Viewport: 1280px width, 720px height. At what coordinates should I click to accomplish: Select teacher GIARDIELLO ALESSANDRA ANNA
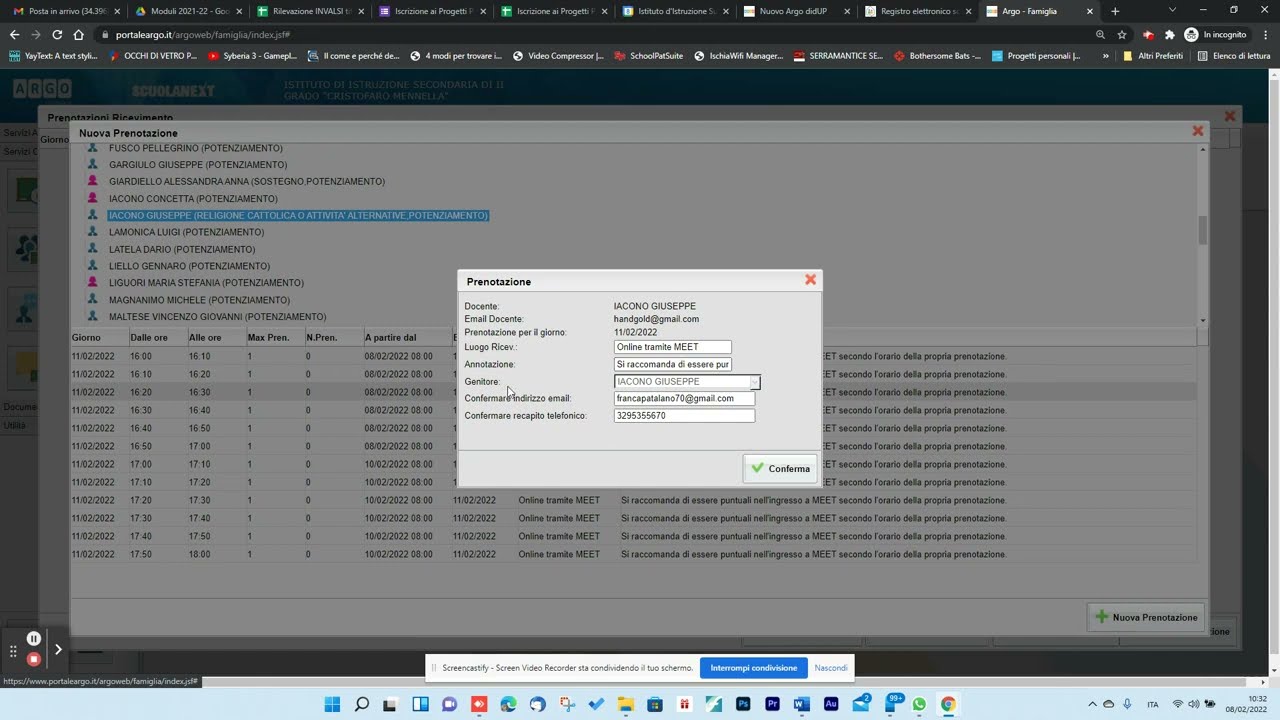coord(247,182)
